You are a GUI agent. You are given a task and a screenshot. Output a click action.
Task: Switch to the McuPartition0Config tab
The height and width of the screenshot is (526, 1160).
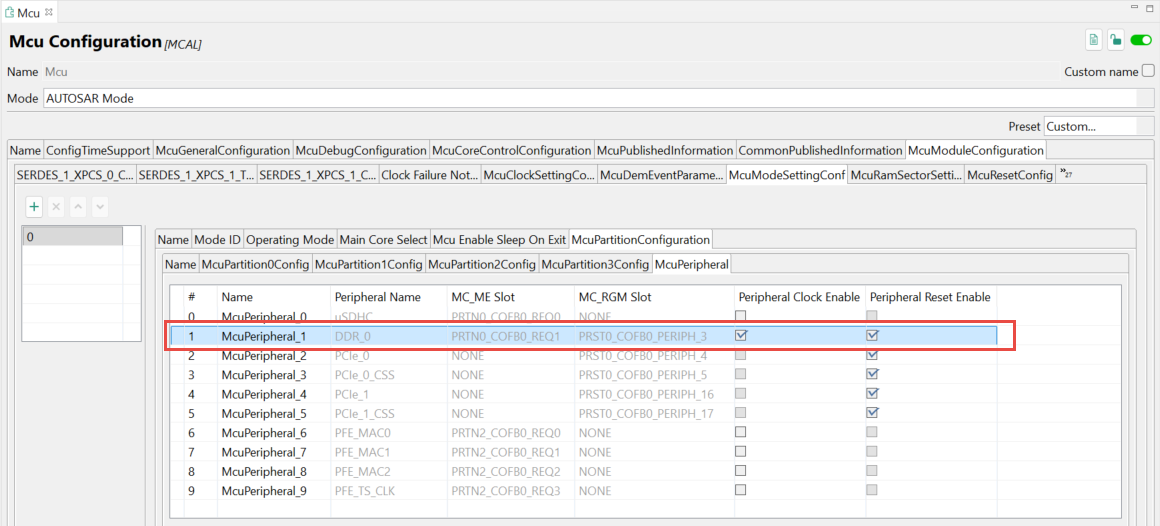tap(255, 264)
